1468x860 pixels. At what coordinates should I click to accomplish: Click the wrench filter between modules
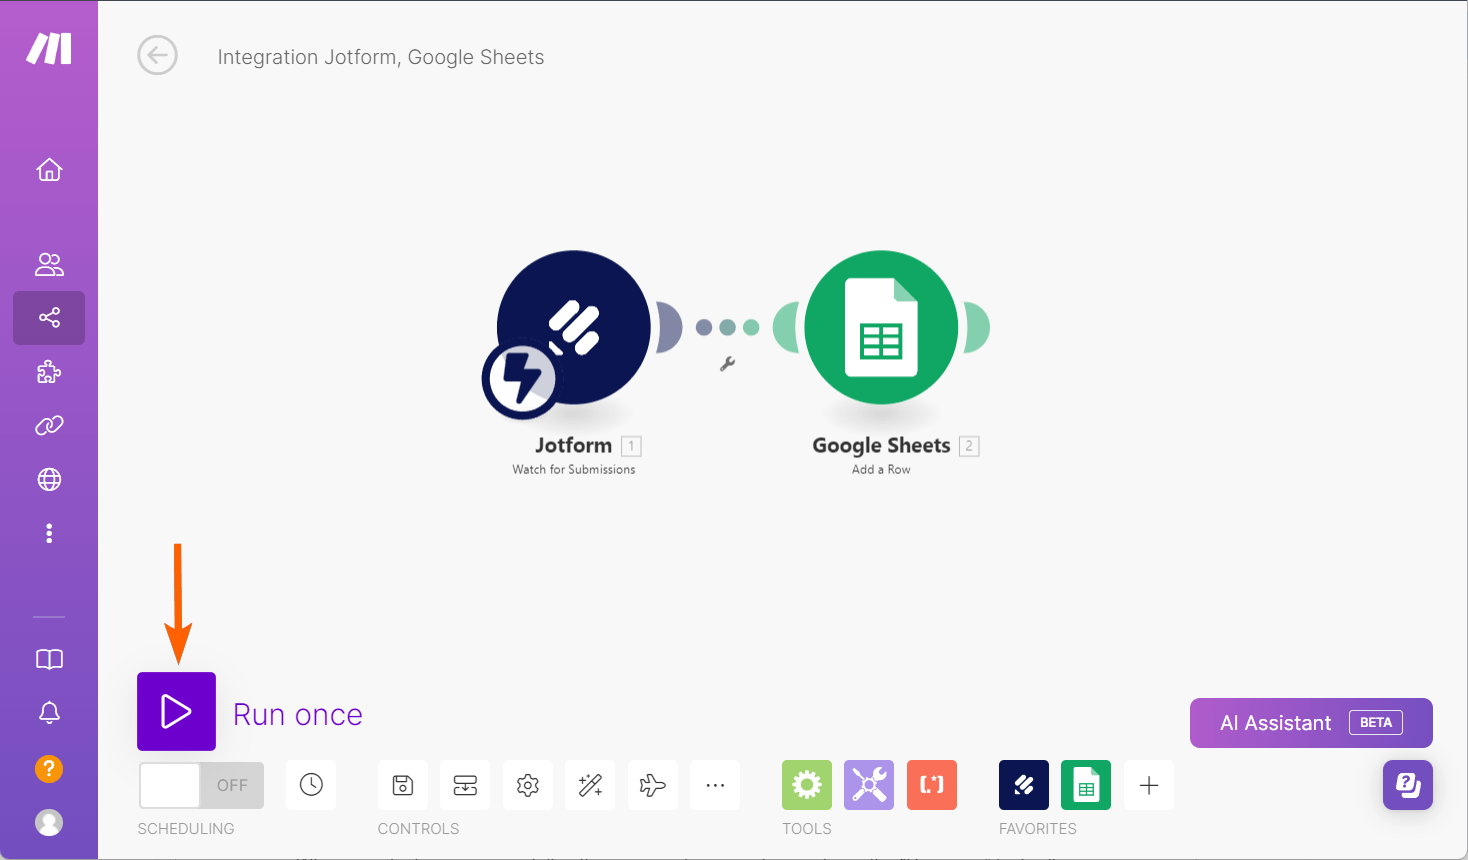727,364
